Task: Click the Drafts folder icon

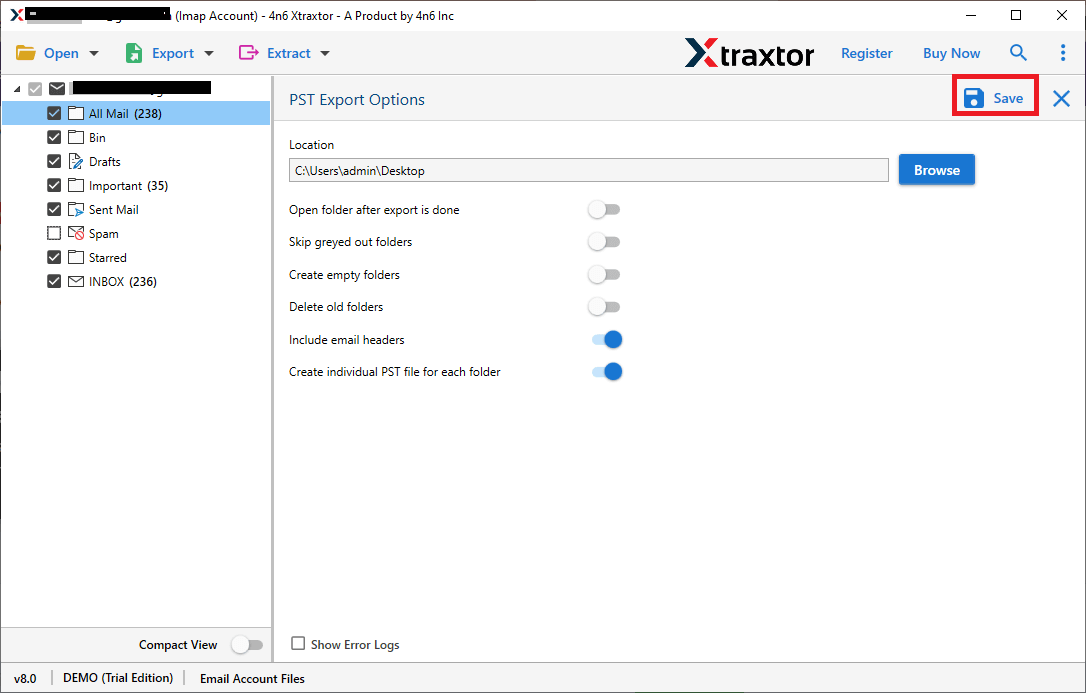Action: [x=76, y=162]
